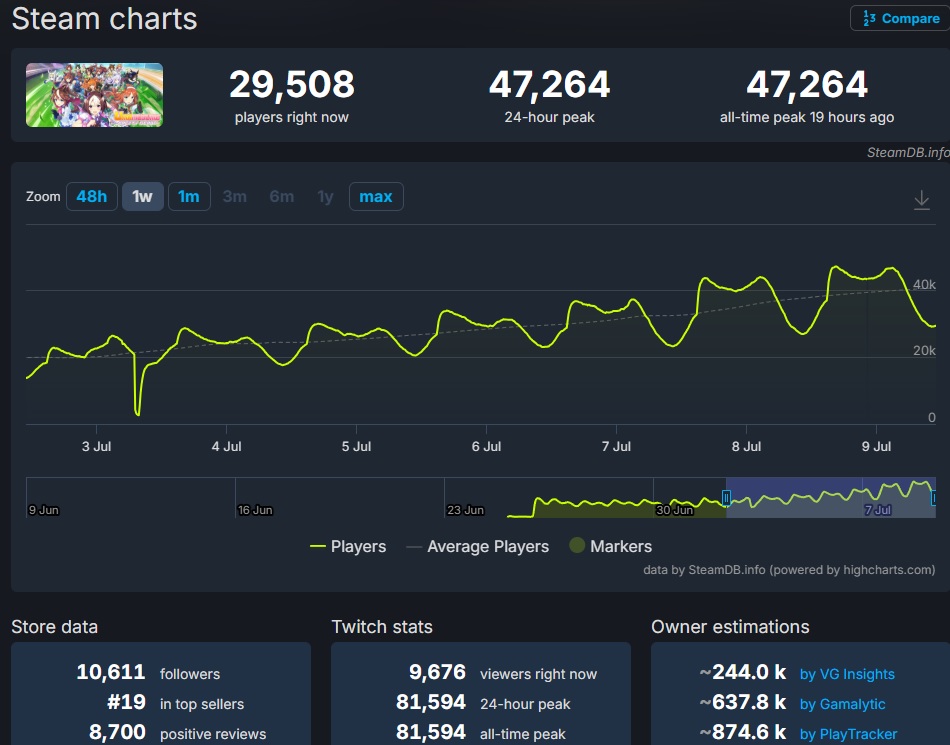Select the 6m zoom range
Image resolution: width=950 pixels, height=745 pixels.
(x=282, y=197)
